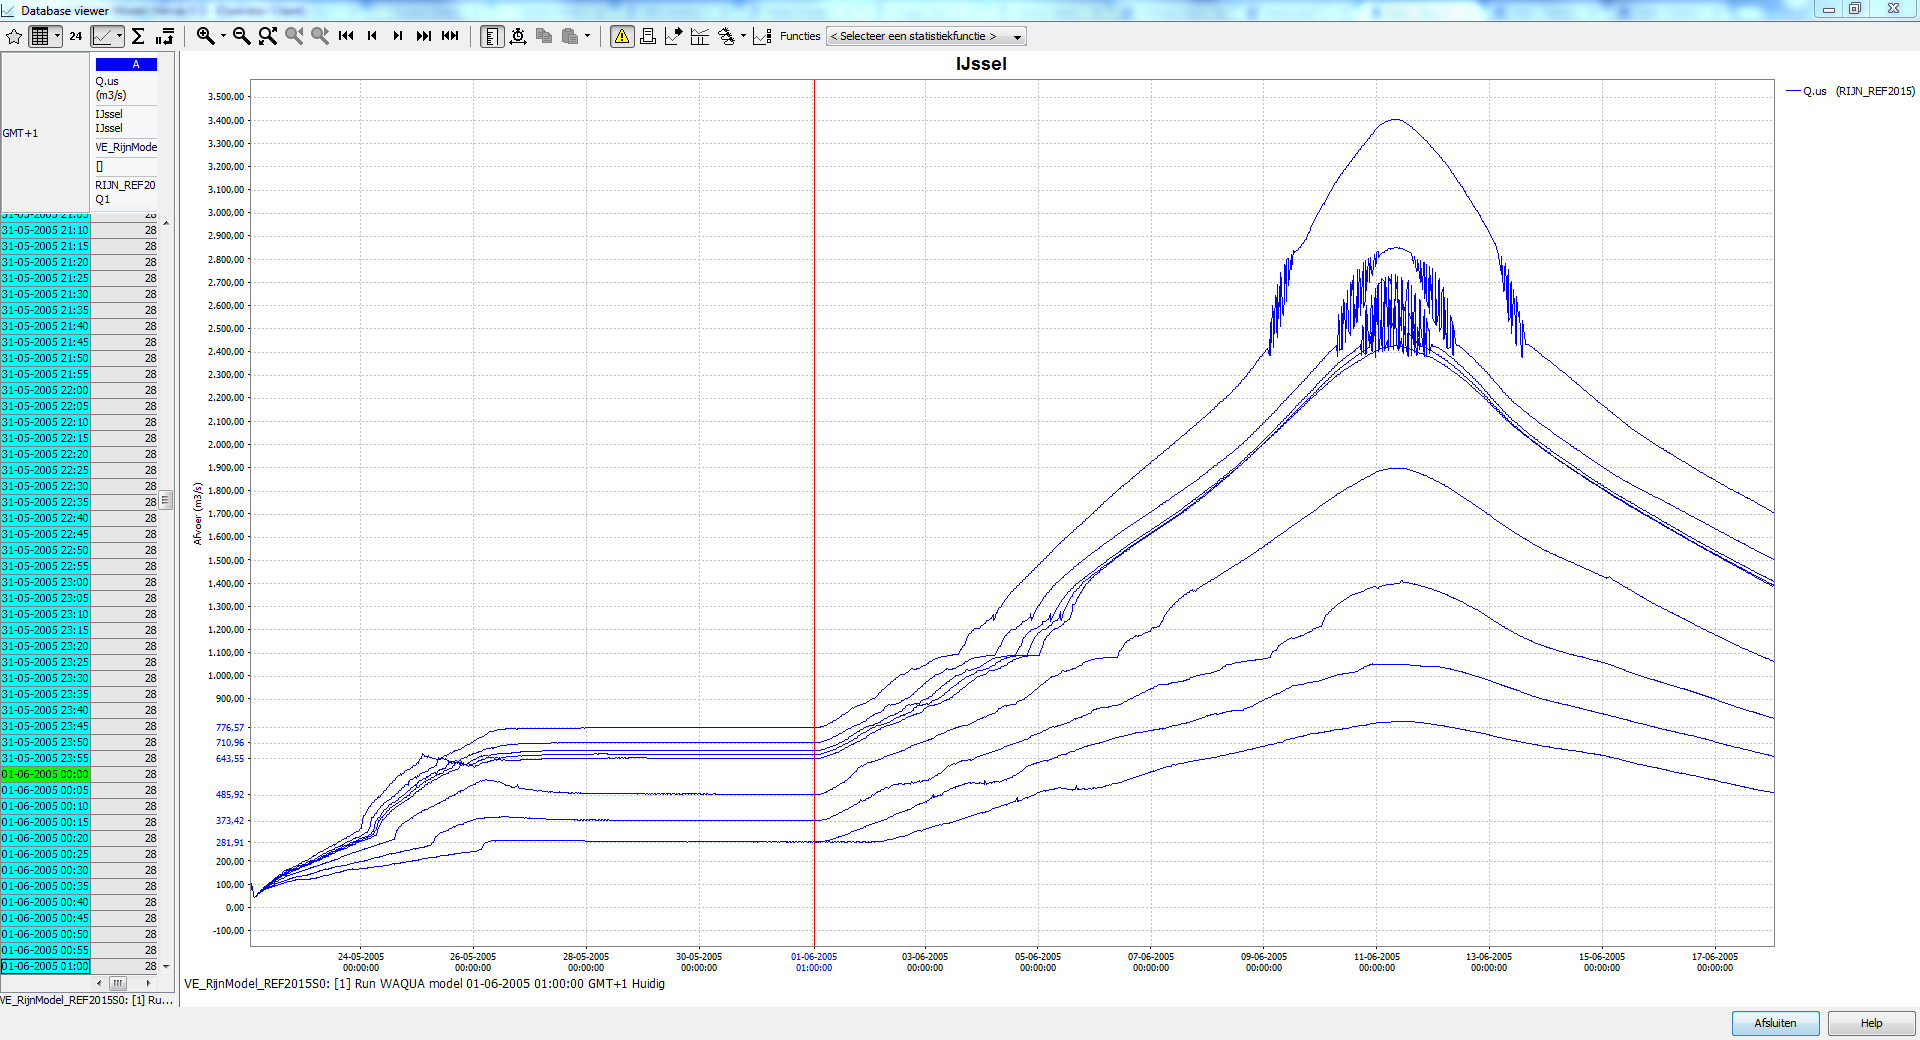Open the weather icon dropdown arrow
Viewport: 1920px width, 1040px height.
pyautogui.click(x=743, y=36)
